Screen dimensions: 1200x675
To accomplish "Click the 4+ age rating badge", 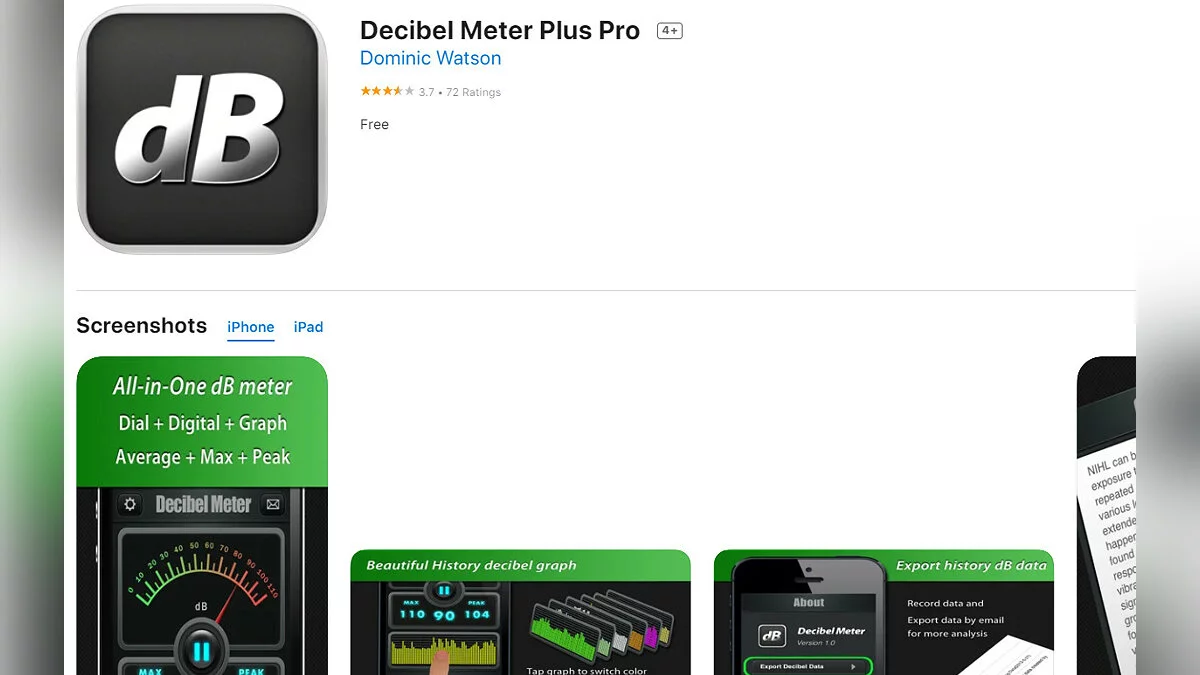I will (669, 31).
